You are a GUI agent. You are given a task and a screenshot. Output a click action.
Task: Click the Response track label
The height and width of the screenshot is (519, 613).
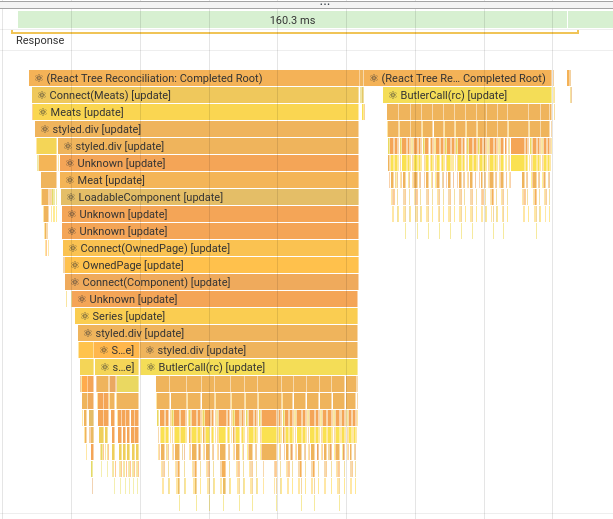point(40,40)
